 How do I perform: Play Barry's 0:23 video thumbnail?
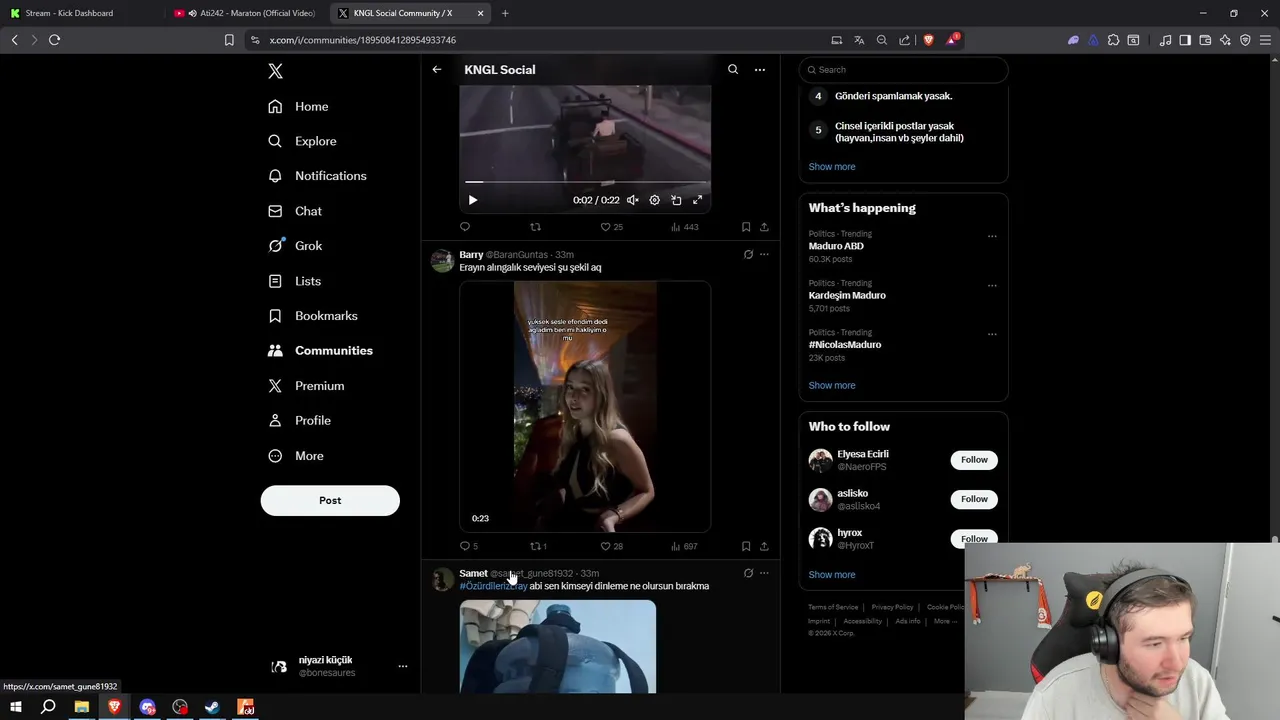[x=585, y=407]
